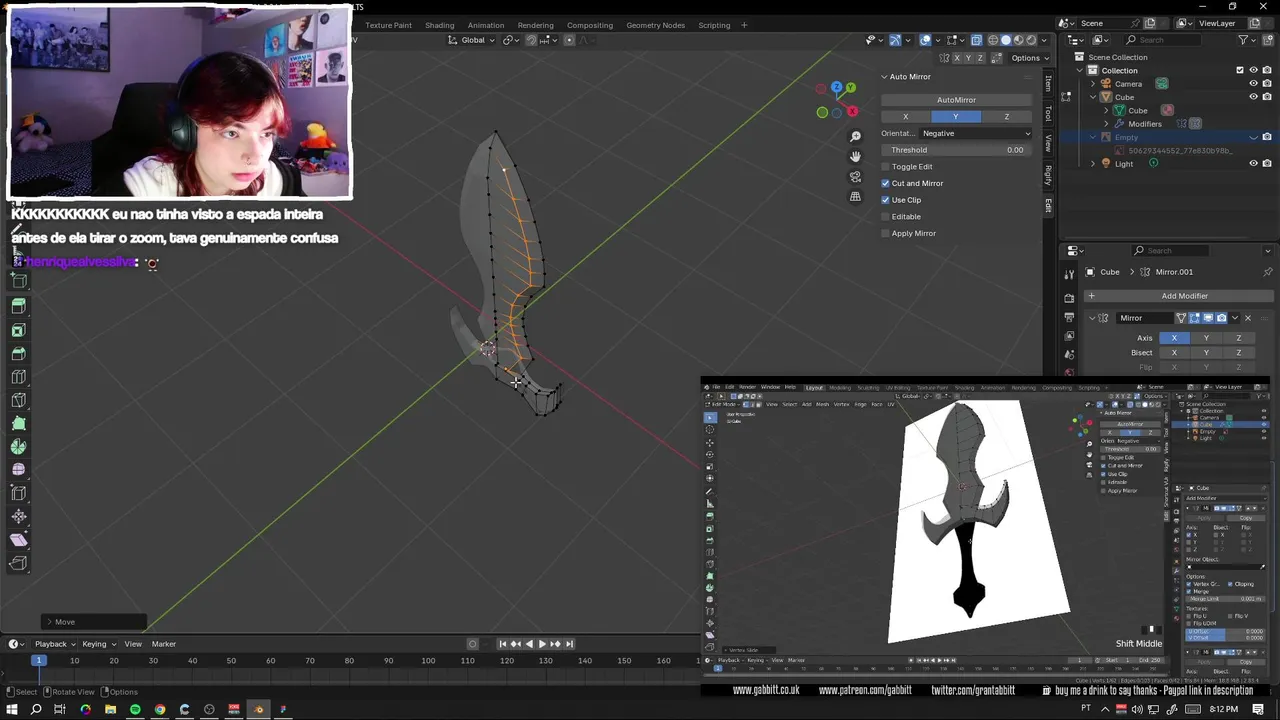The height and width of the screenshot is (720, 1280).
Task: Select the Knife tool
Action: pos(18,400)
